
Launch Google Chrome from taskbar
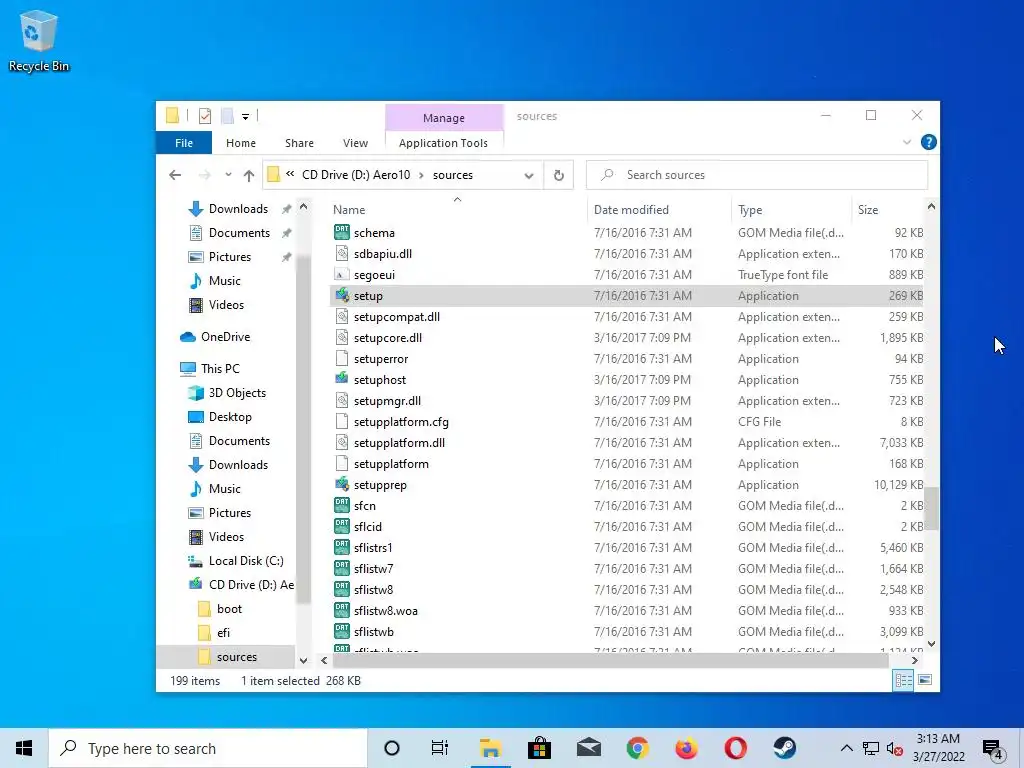tap(637, 748)
